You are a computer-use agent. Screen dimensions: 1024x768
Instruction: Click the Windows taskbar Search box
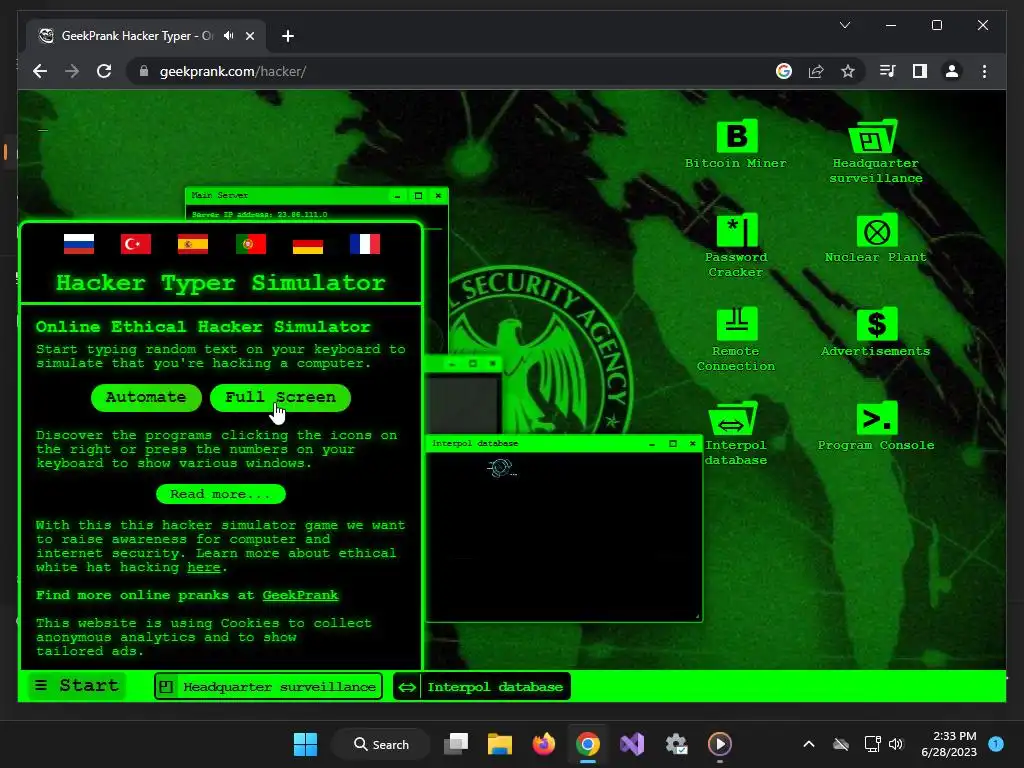(x=381, y=744)
